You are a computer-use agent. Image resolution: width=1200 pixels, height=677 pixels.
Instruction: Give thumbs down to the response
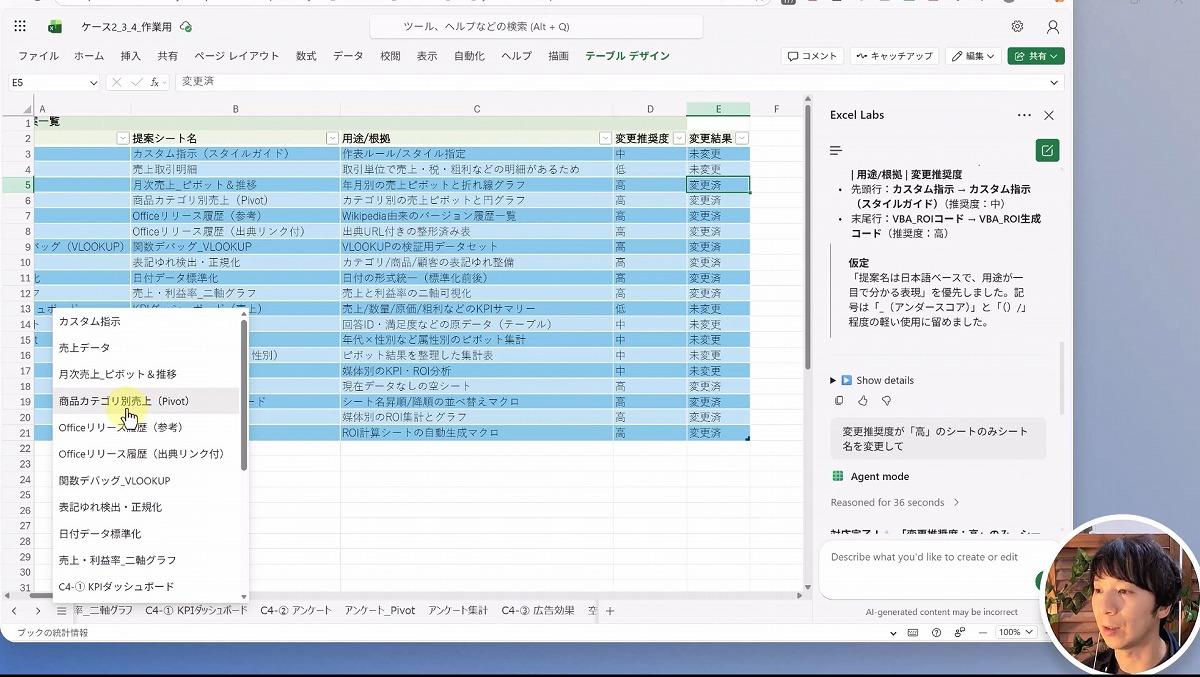click(886, 401)
